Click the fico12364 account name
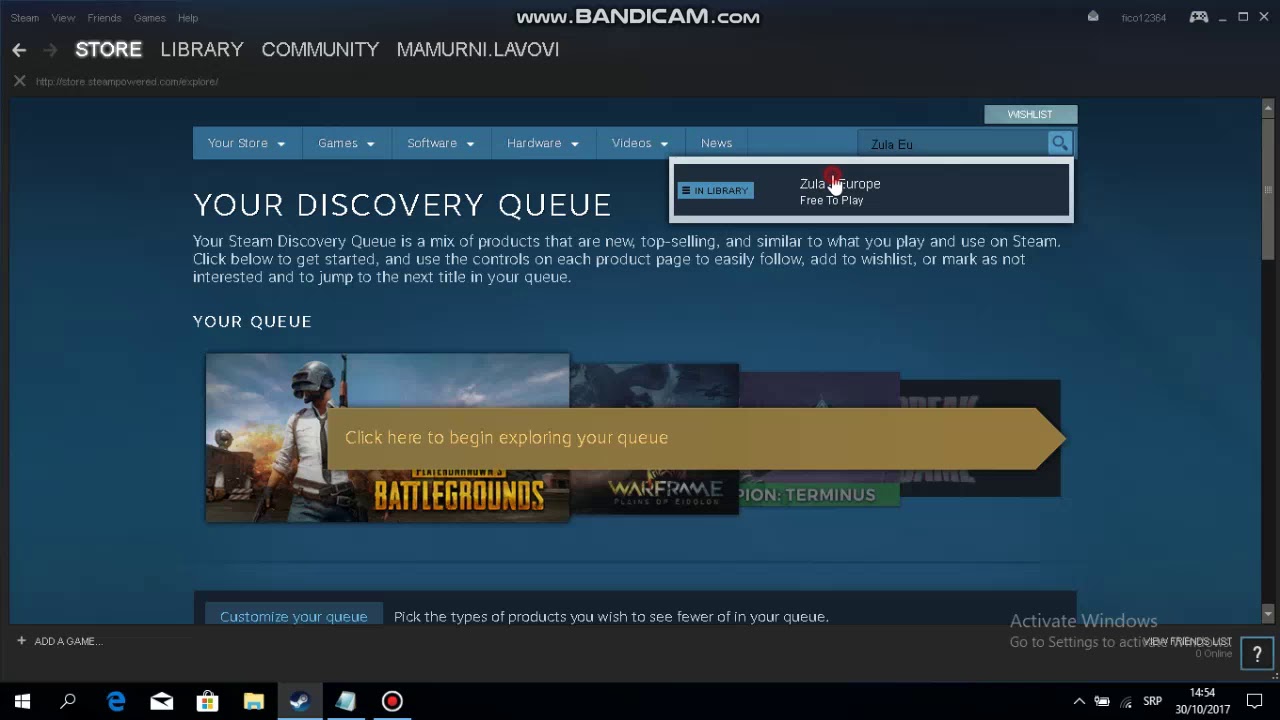Screen dimensions: 1280x720 tap(1144, 18)
